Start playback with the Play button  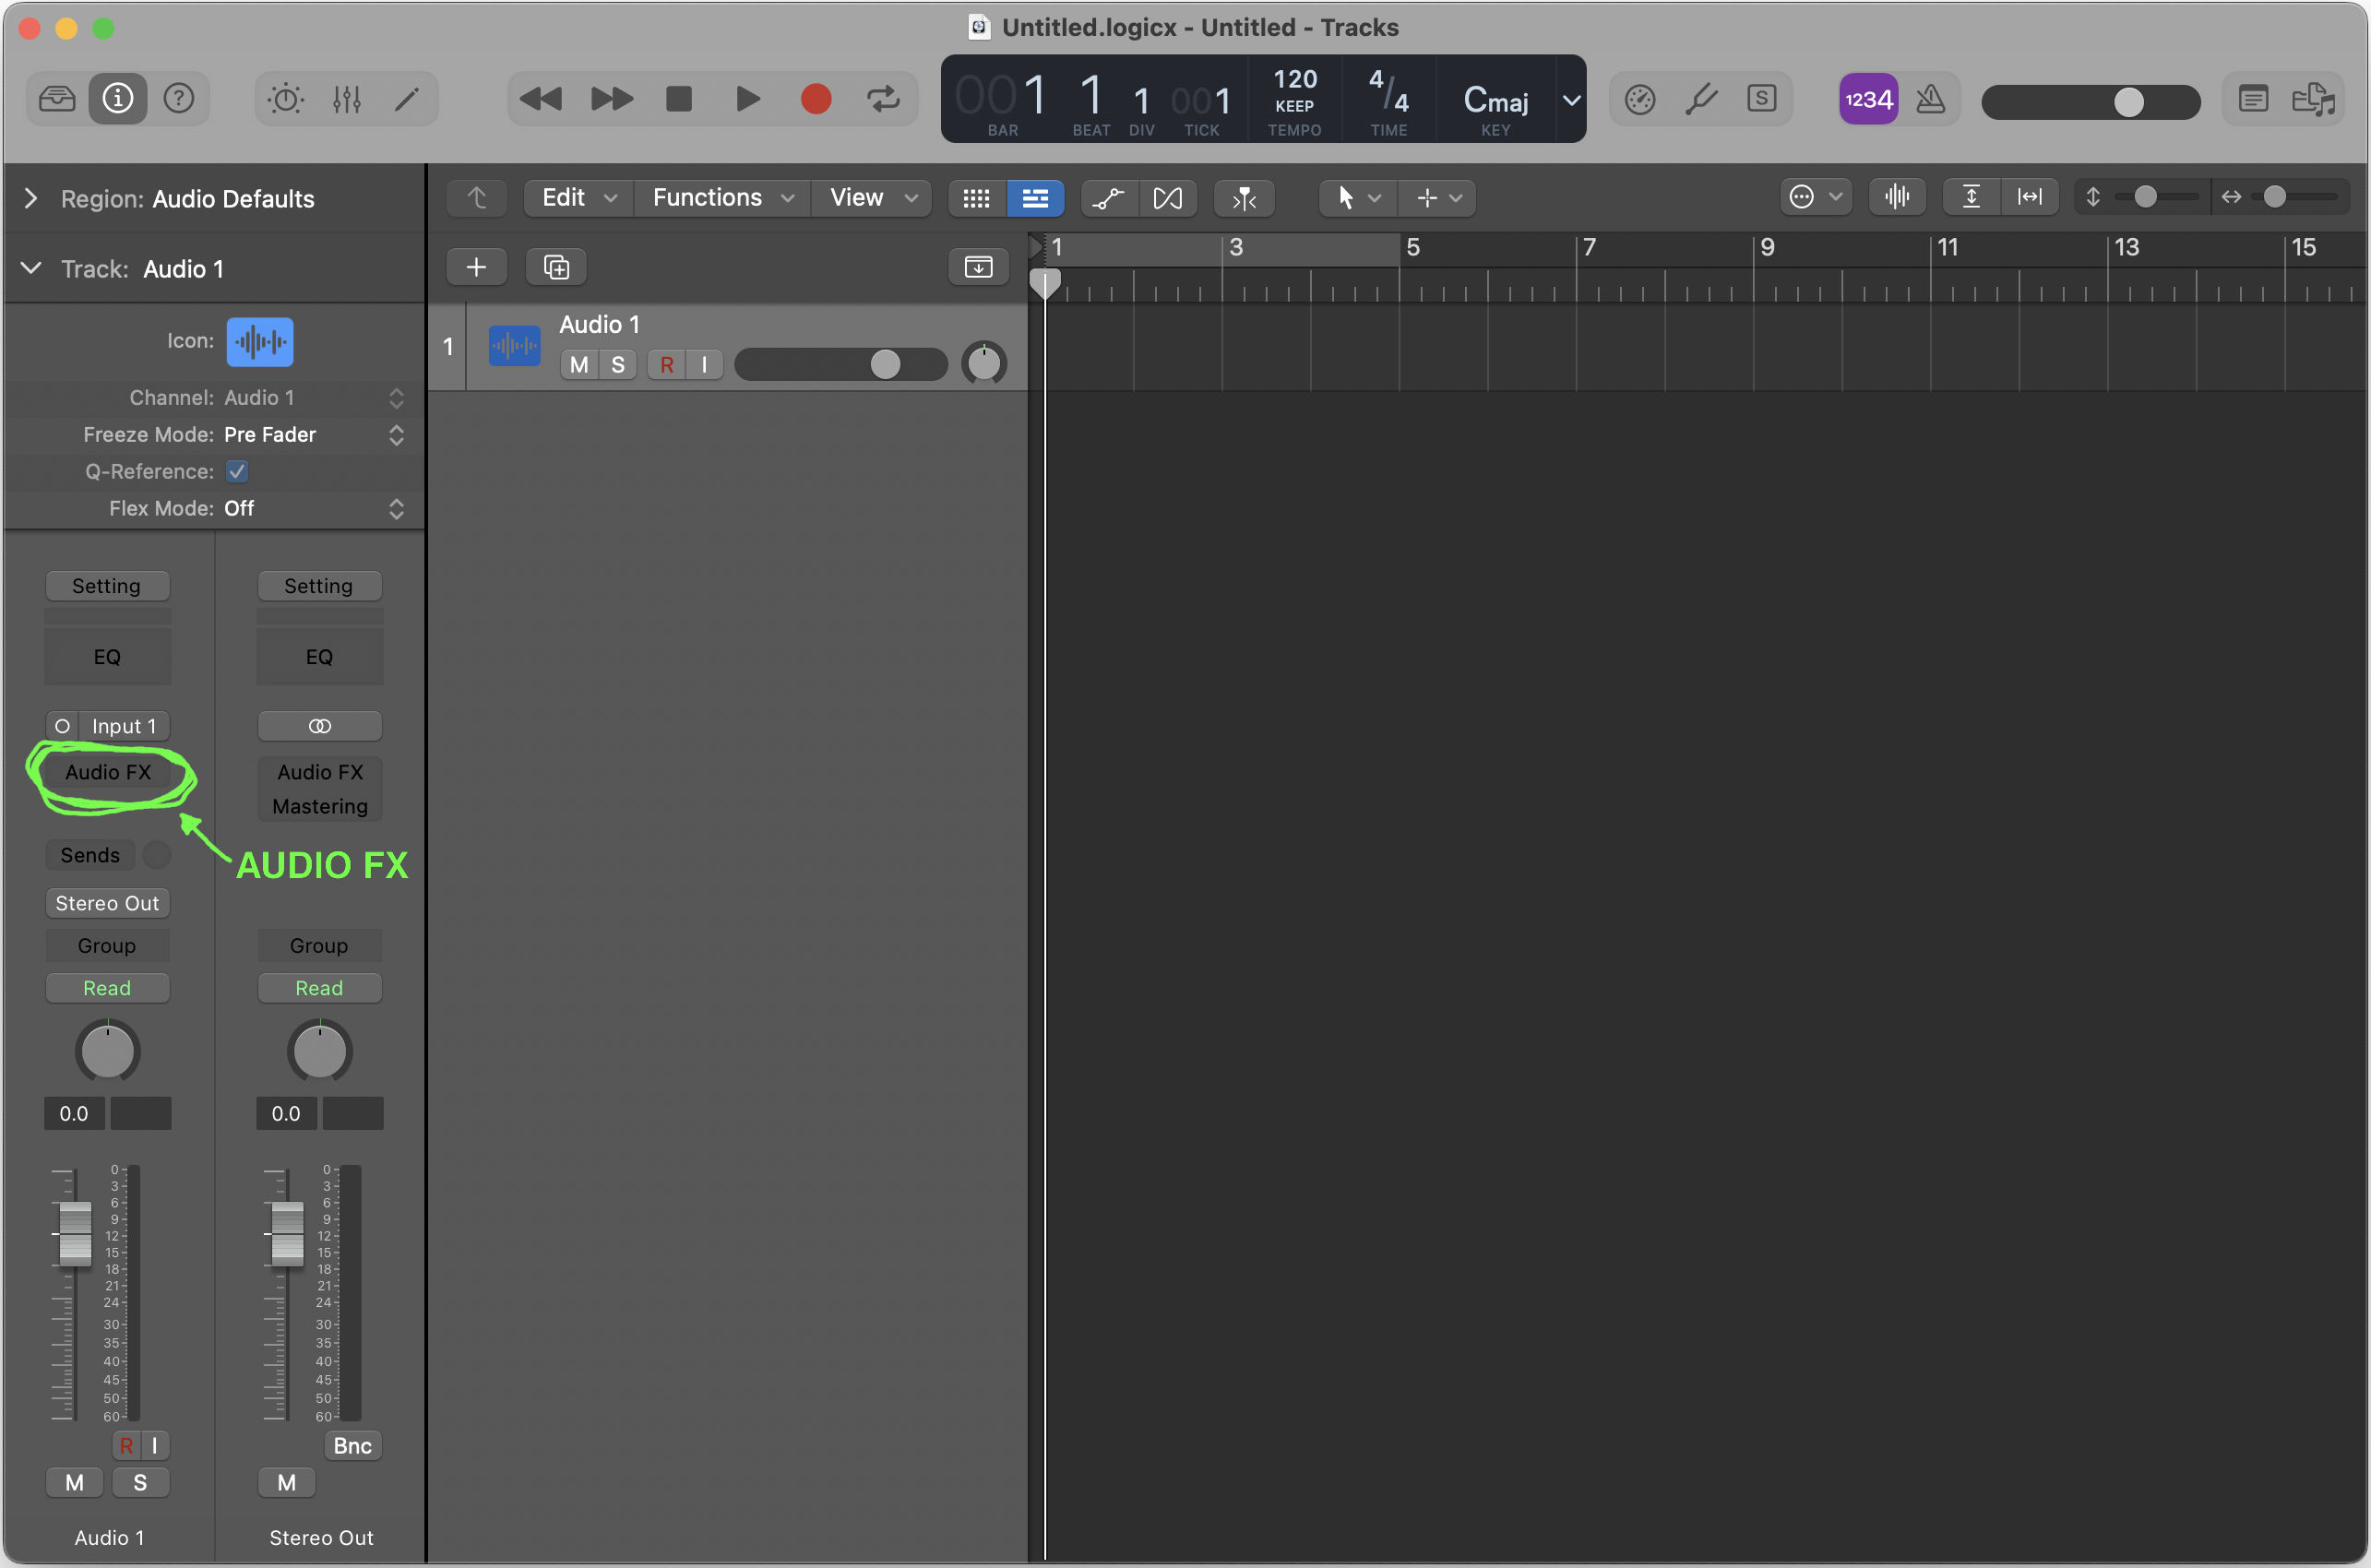[747, 98]
